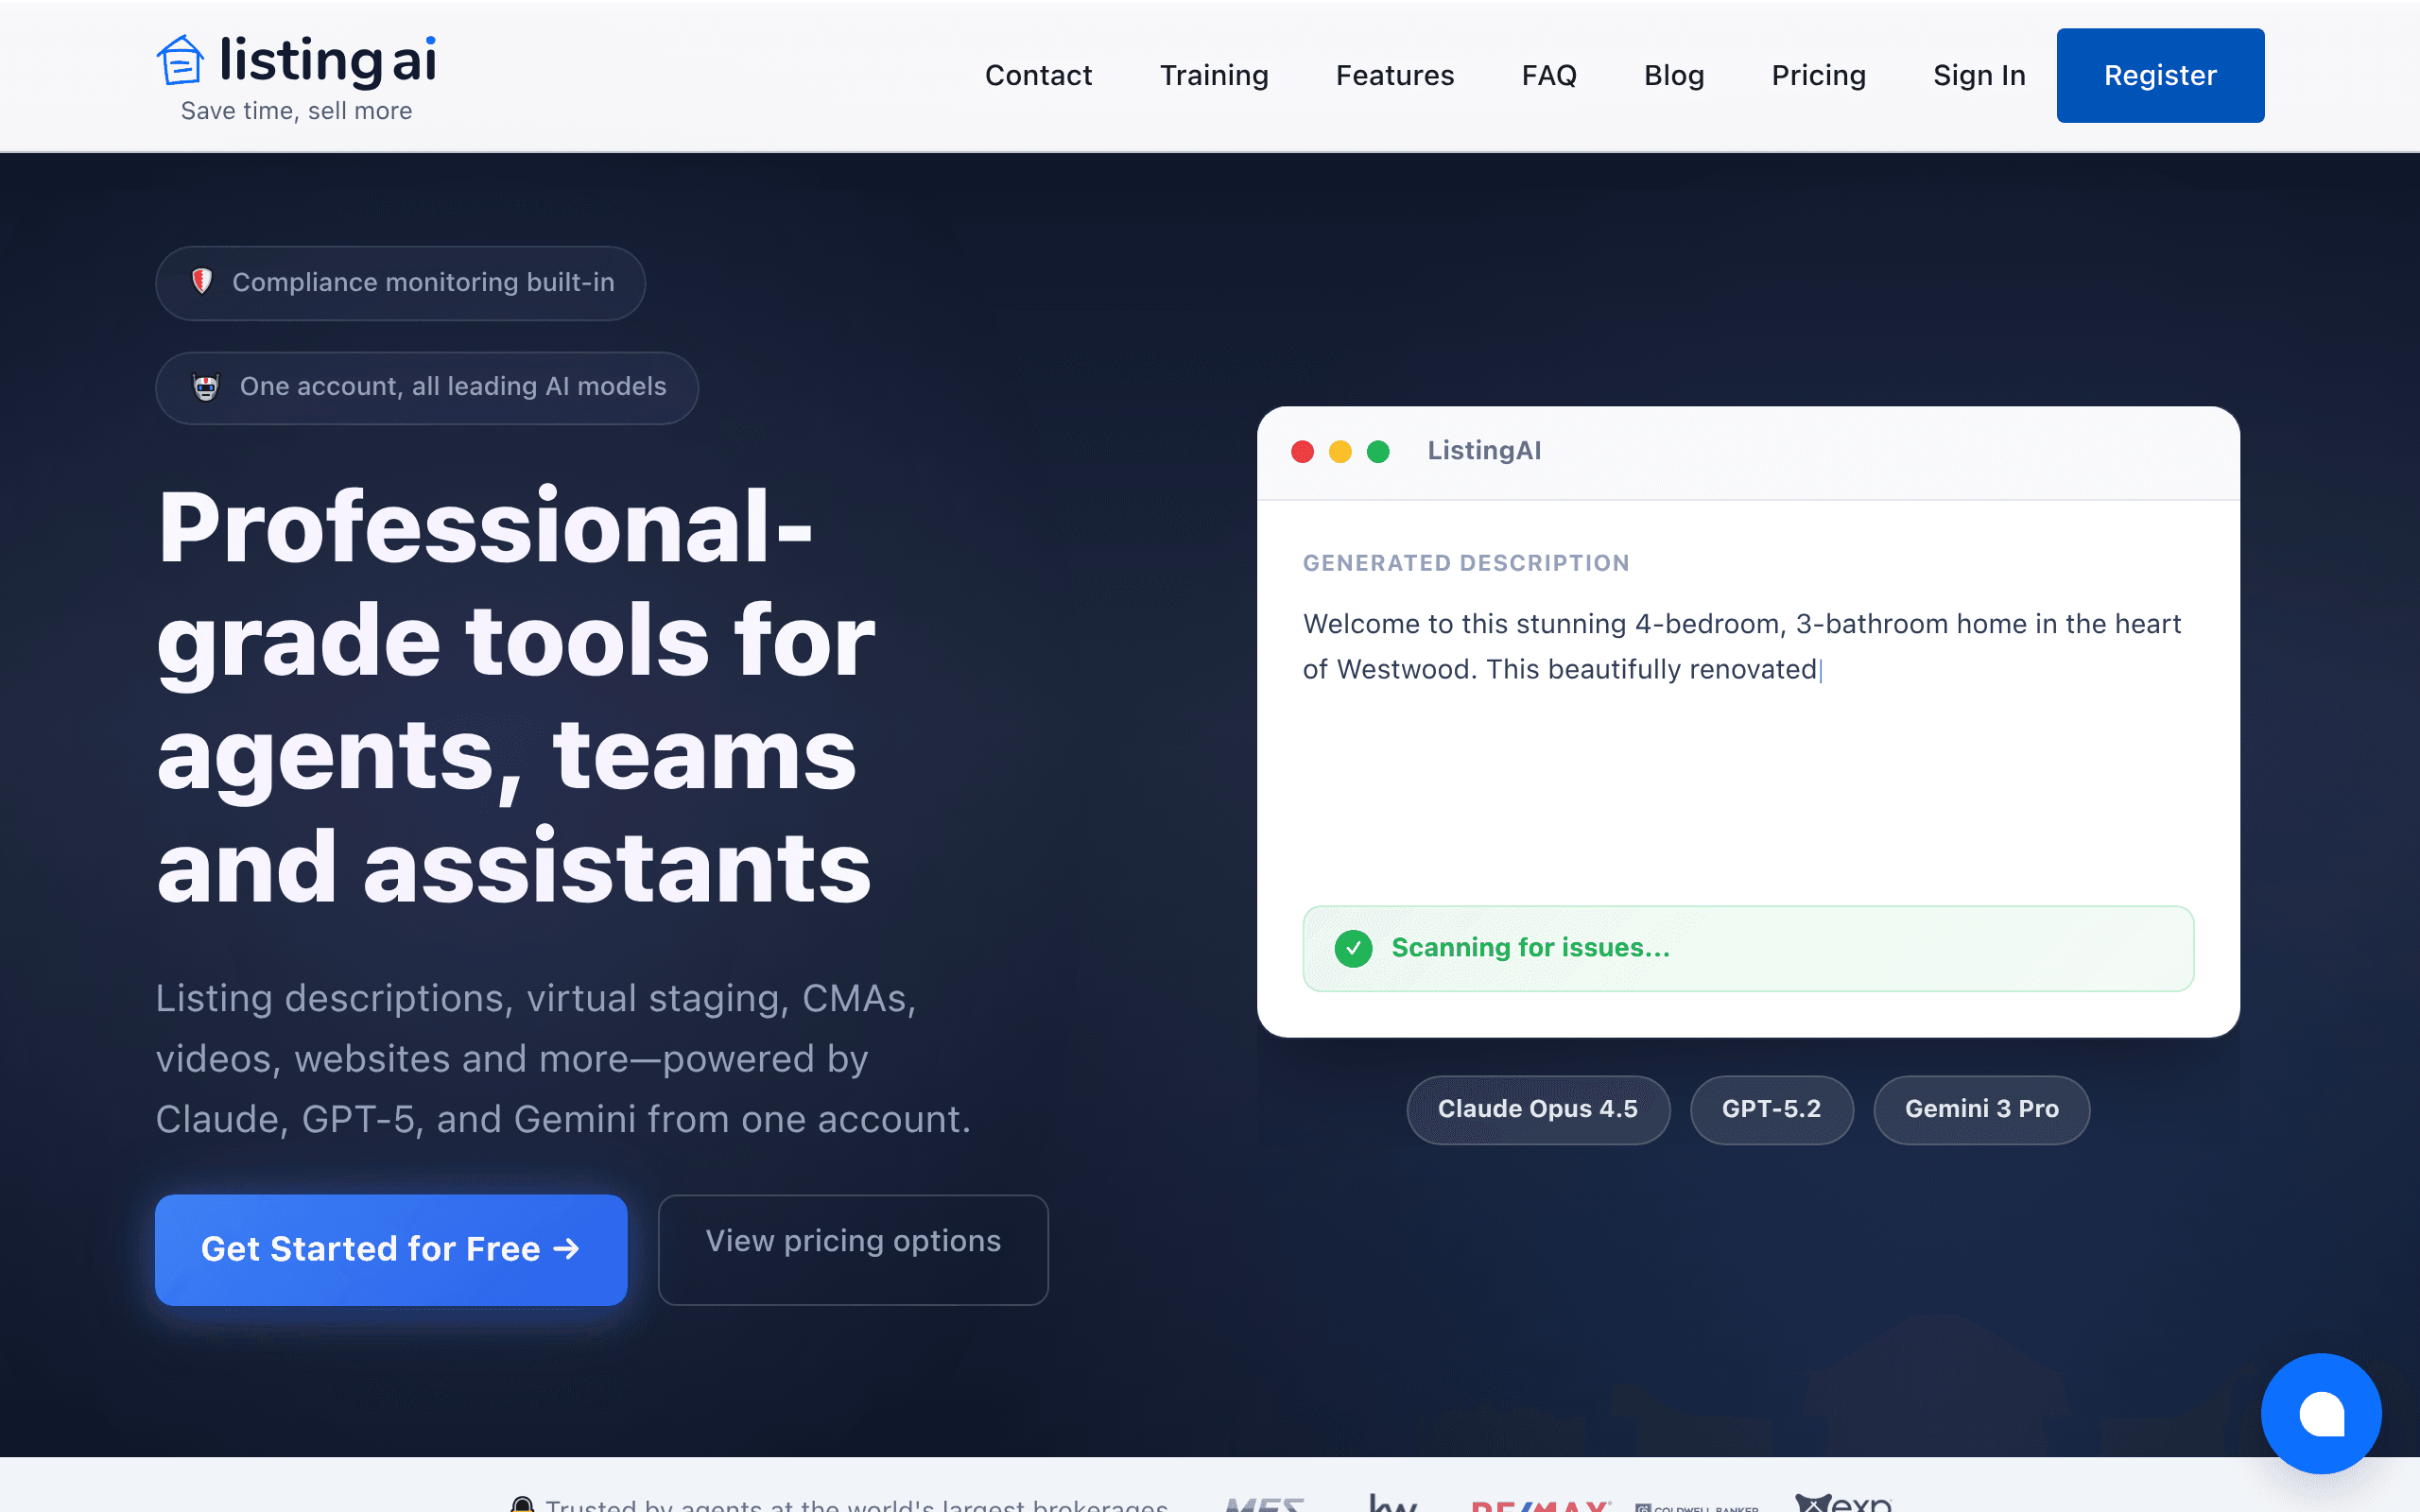Open the Contact page
This screenshot has height=1512, width=2420.
(1038, 76)
